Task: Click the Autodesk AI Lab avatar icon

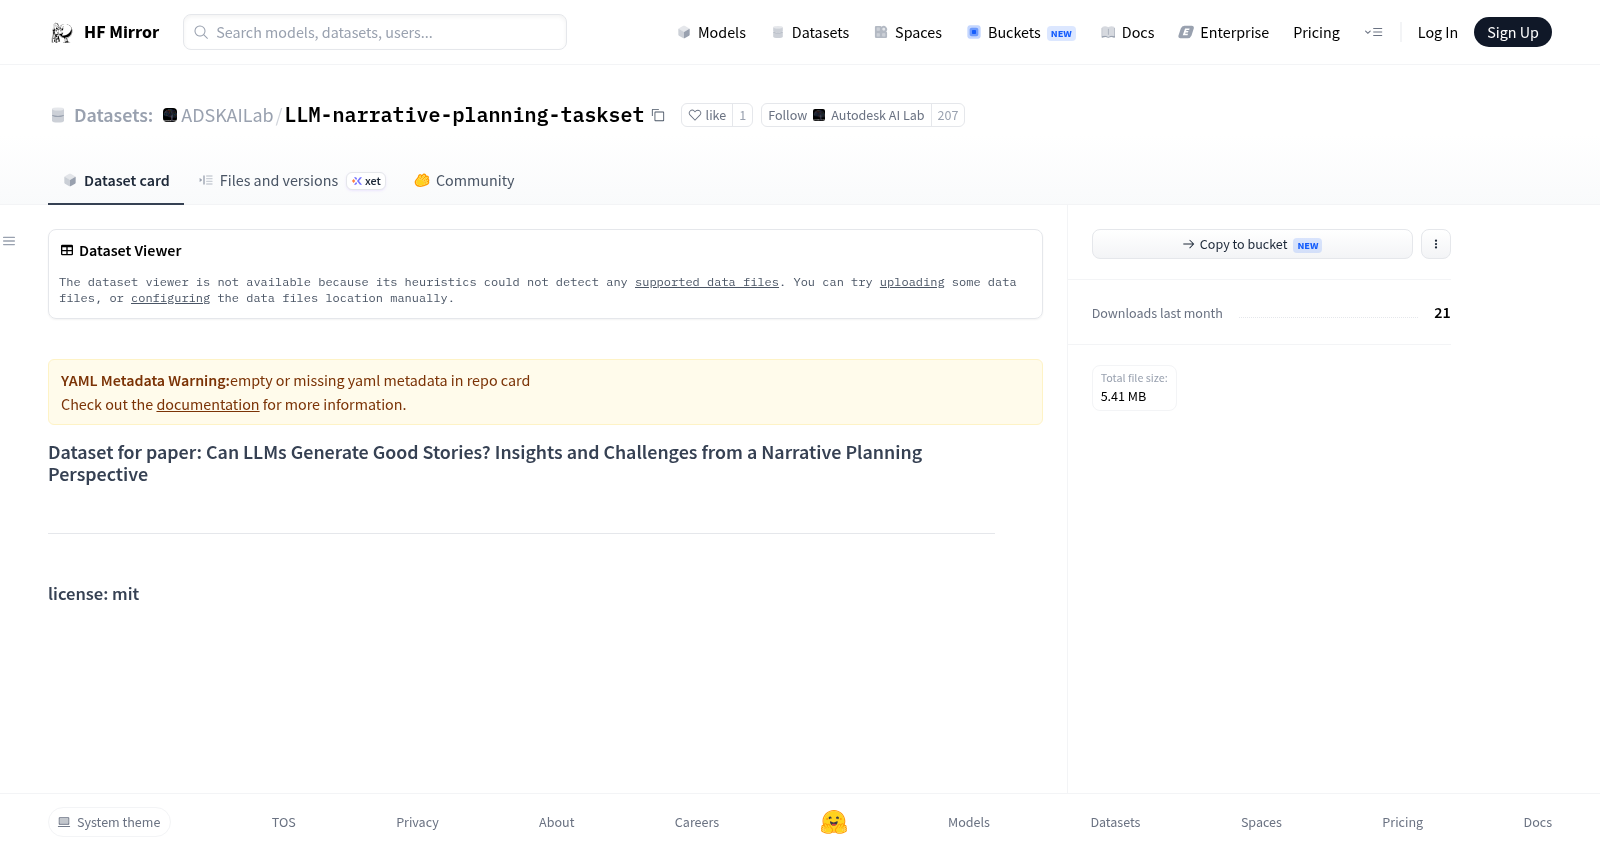Action: point(819,115)
